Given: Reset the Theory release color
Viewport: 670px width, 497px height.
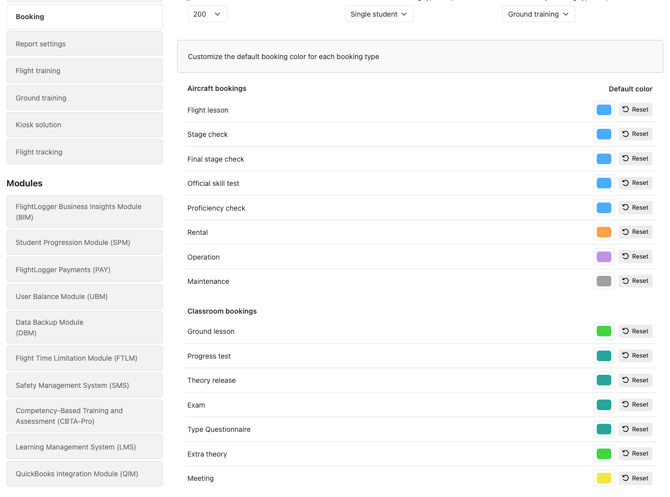Looking at the screenshot, I should click(x=635, y=380).
